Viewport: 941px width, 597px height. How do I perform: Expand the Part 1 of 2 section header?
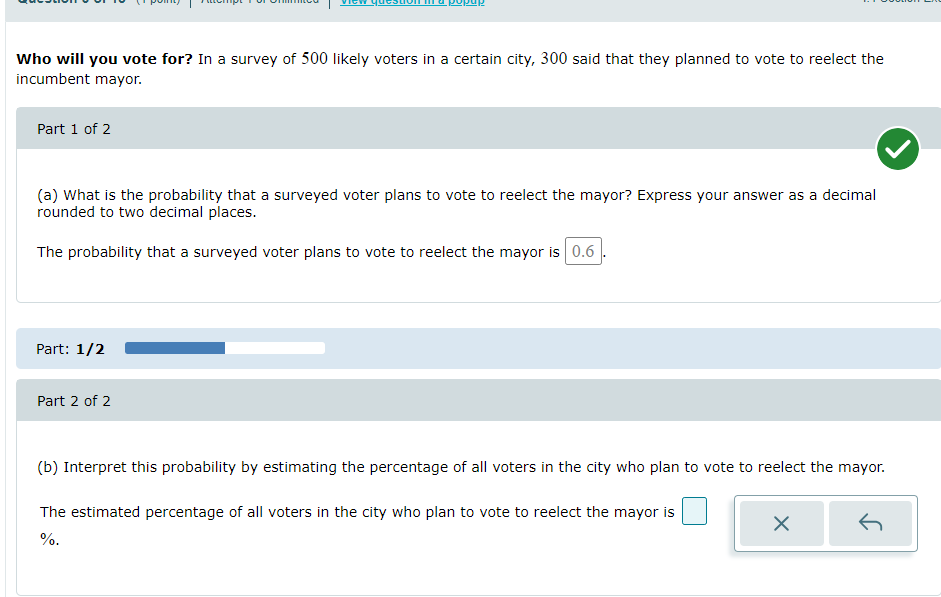(74, 128)
